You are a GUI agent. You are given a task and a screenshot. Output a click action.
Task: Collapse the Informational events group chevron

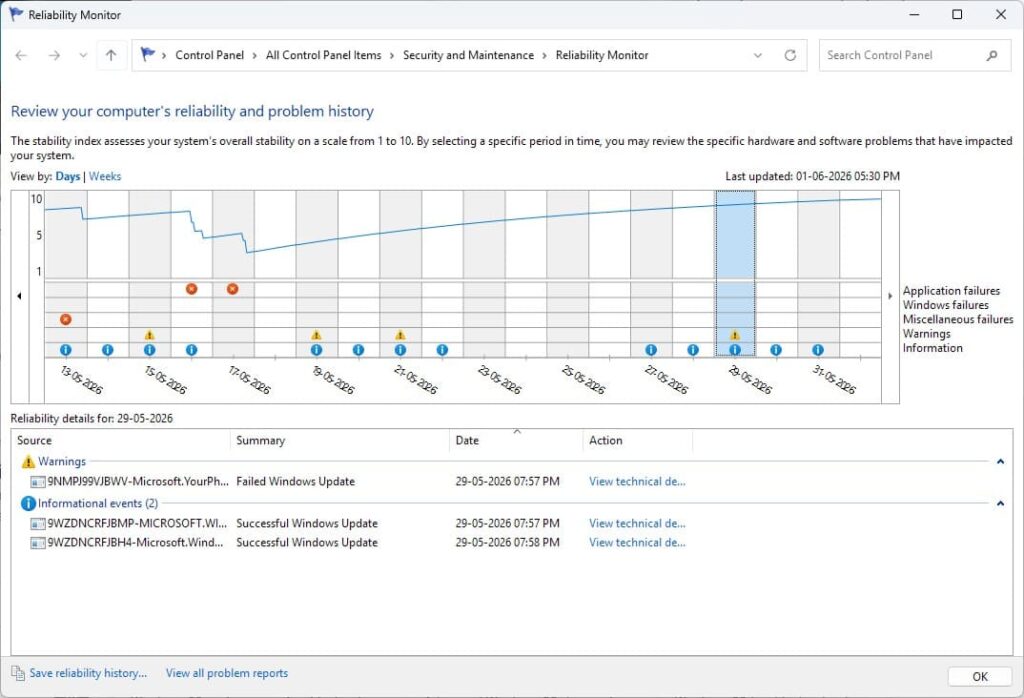[1000, 503]
